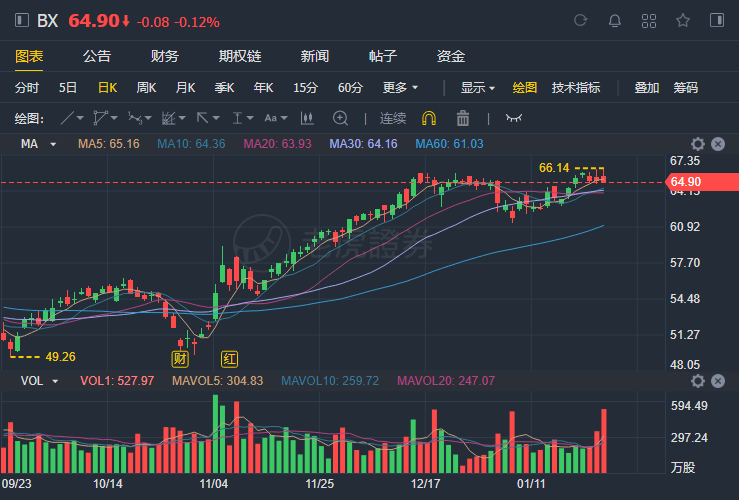
Task: Toggle the 绘图 drawing toolbar
Action: tap(525, 87)
